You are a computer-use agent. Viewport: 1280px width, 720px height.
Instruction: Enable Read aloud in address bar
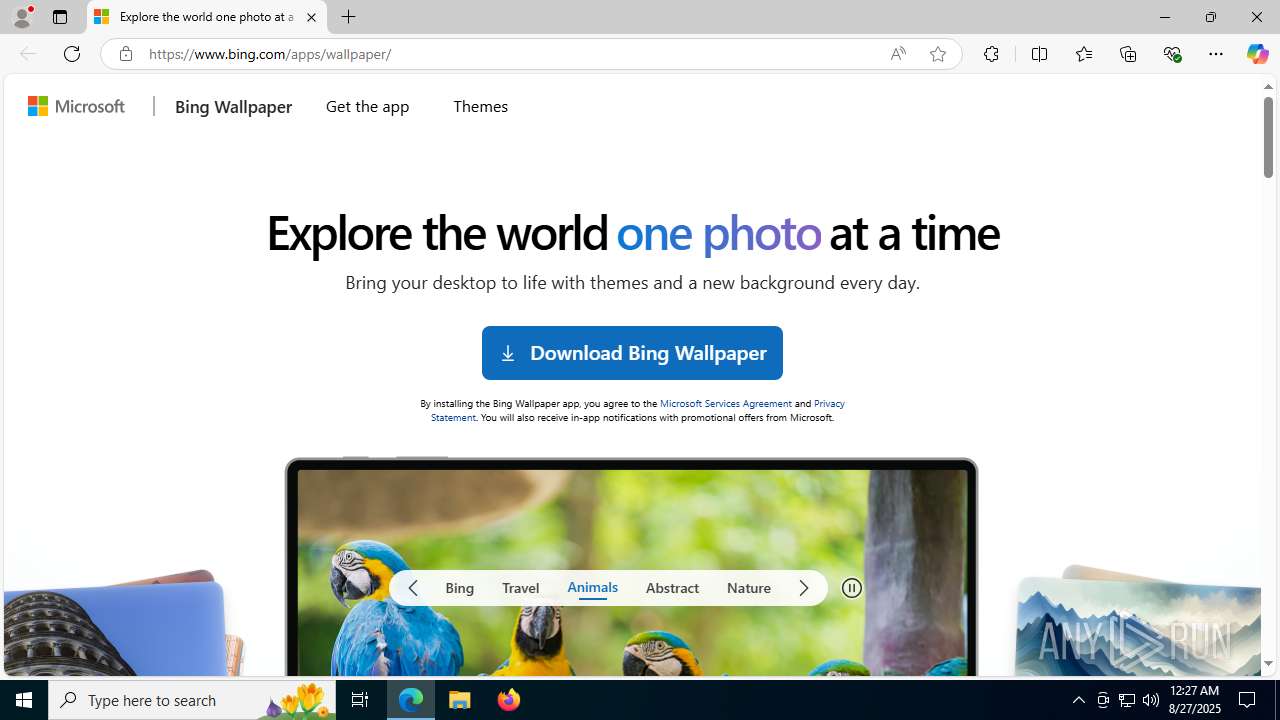click(x=898, y=54)
